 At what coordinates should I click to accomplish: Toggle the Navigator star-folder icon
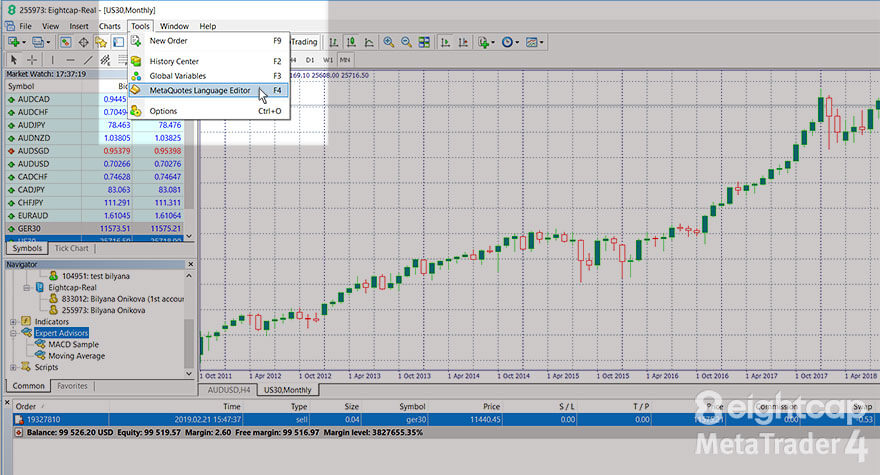click(x=100, y=42)
